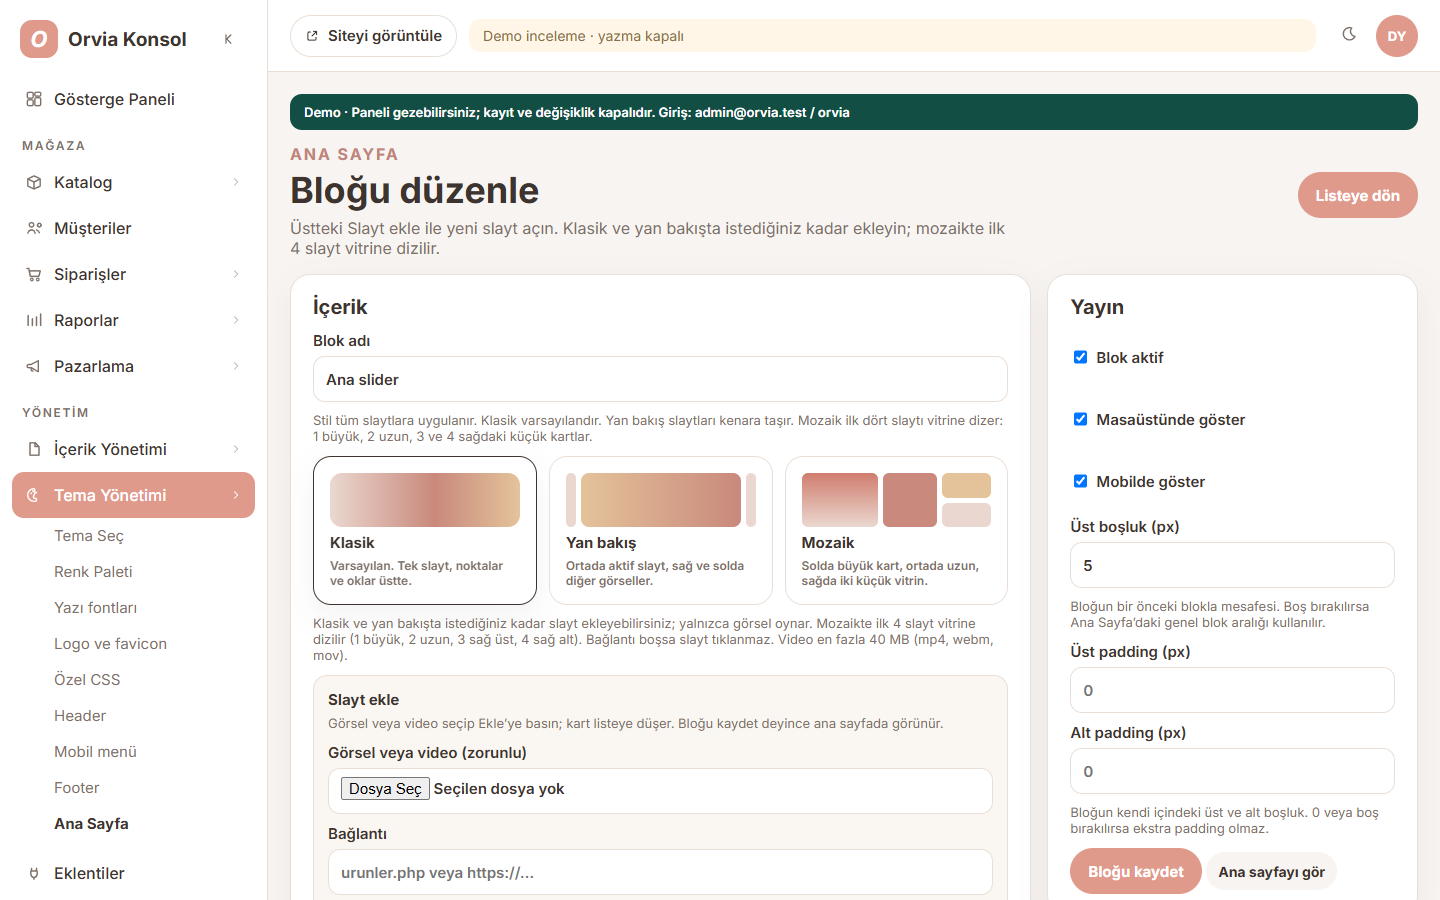Open the DY user avatar menu
Screen dimensions: 1440x900
click(x=1397, y=36)
